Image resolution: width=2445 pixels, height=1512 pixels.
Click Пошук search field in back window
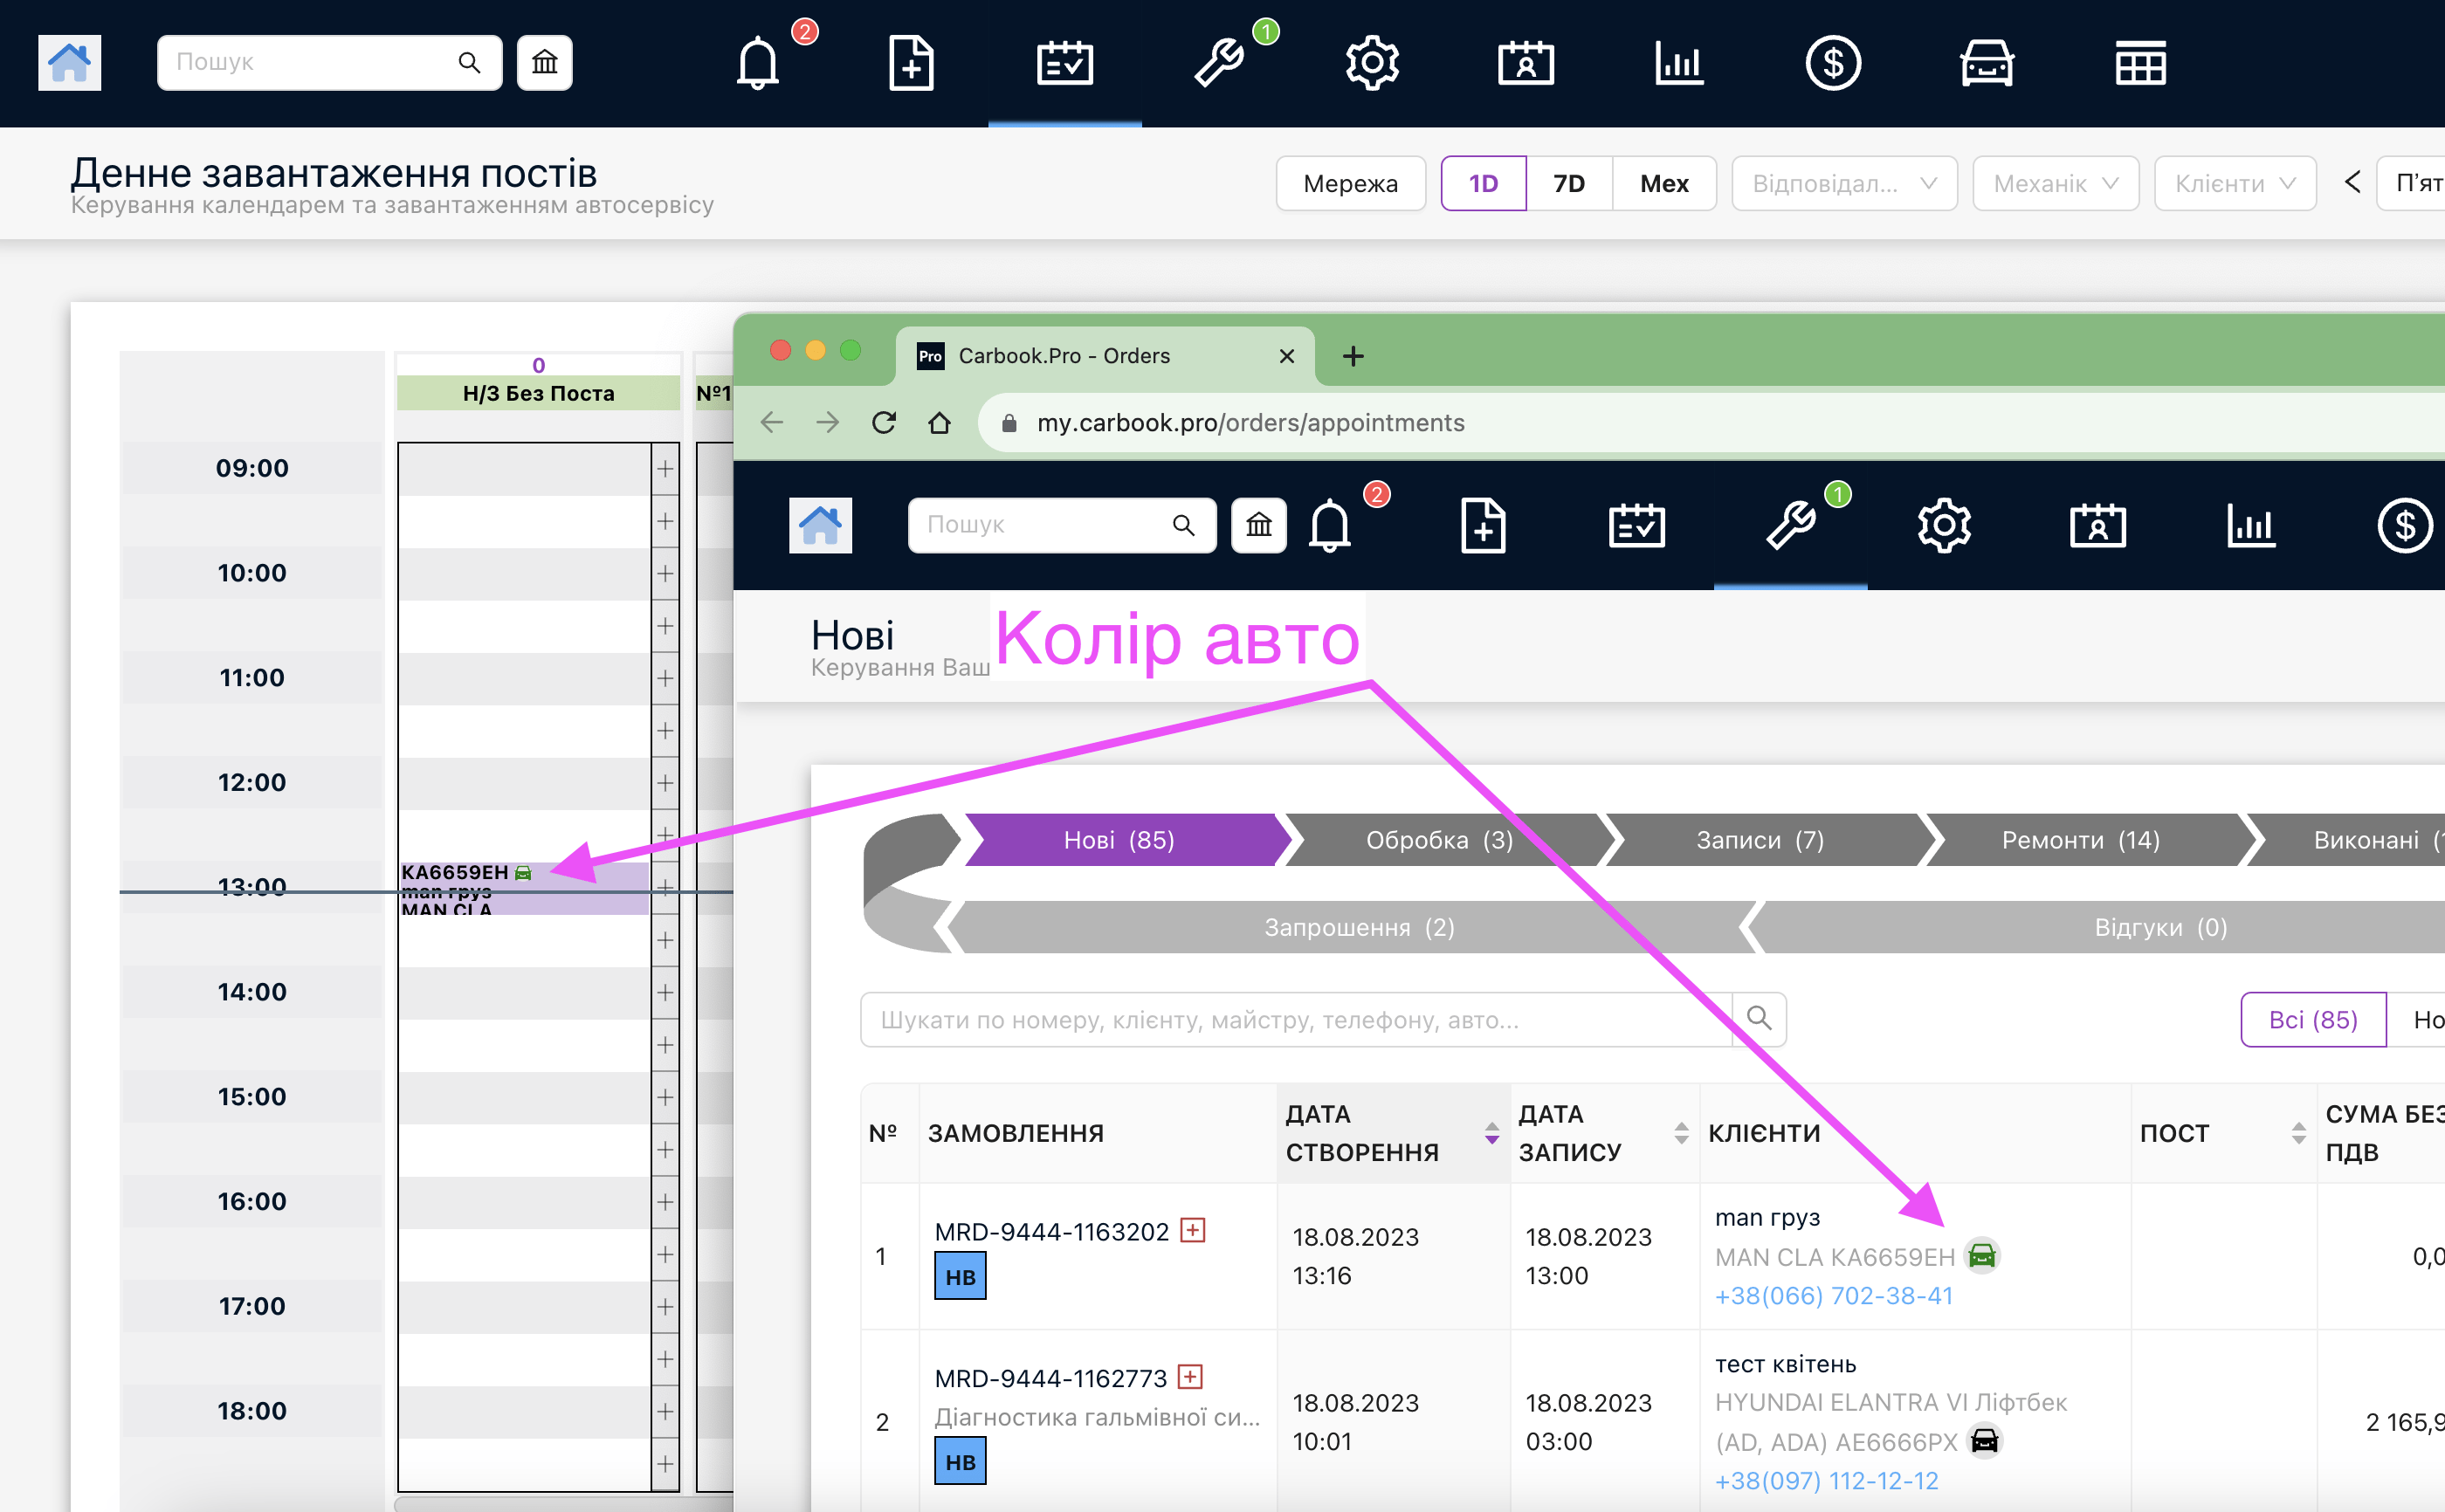(329, 63)
